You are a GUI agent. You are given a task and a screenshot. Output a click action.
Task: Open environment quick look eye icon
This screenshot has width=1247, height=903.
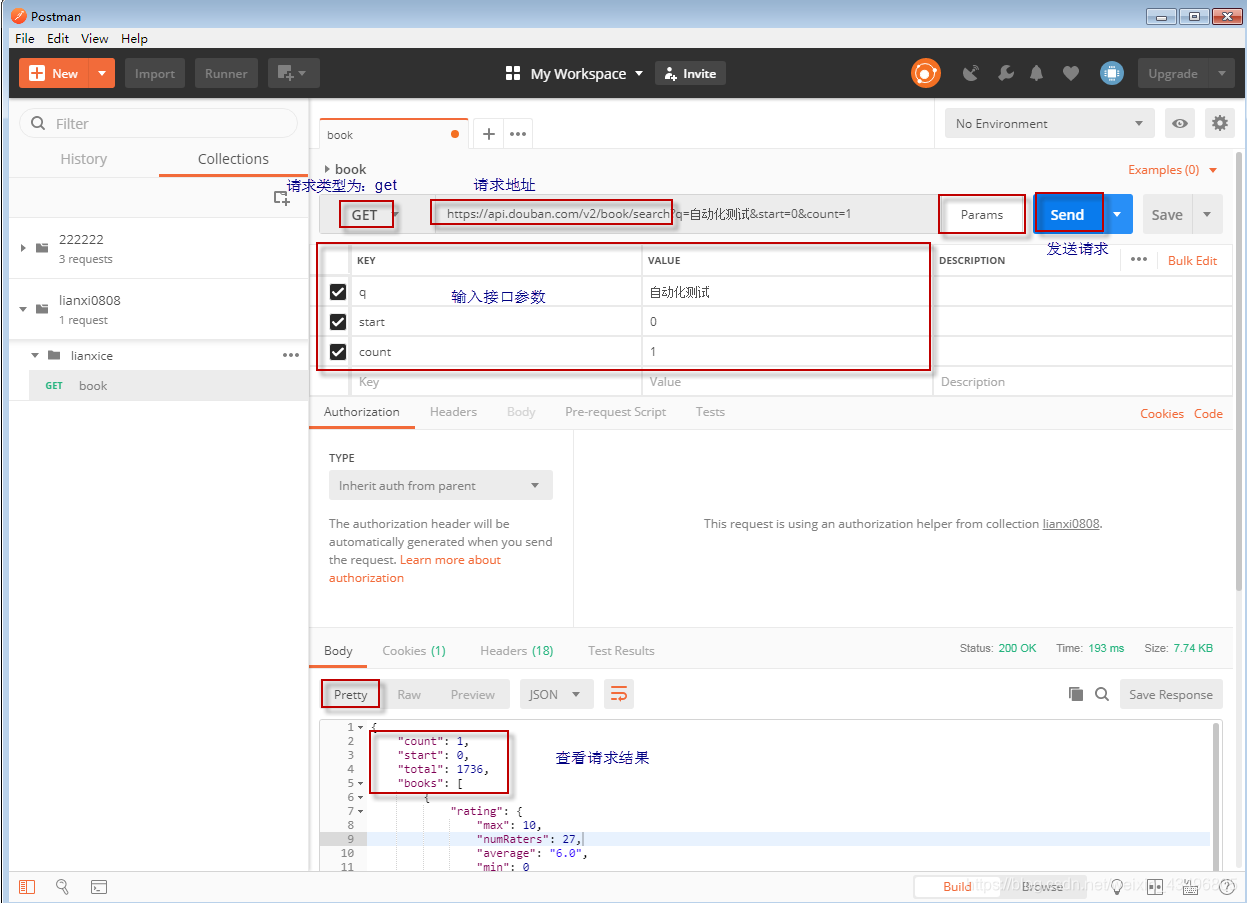tap(1181, 123)
